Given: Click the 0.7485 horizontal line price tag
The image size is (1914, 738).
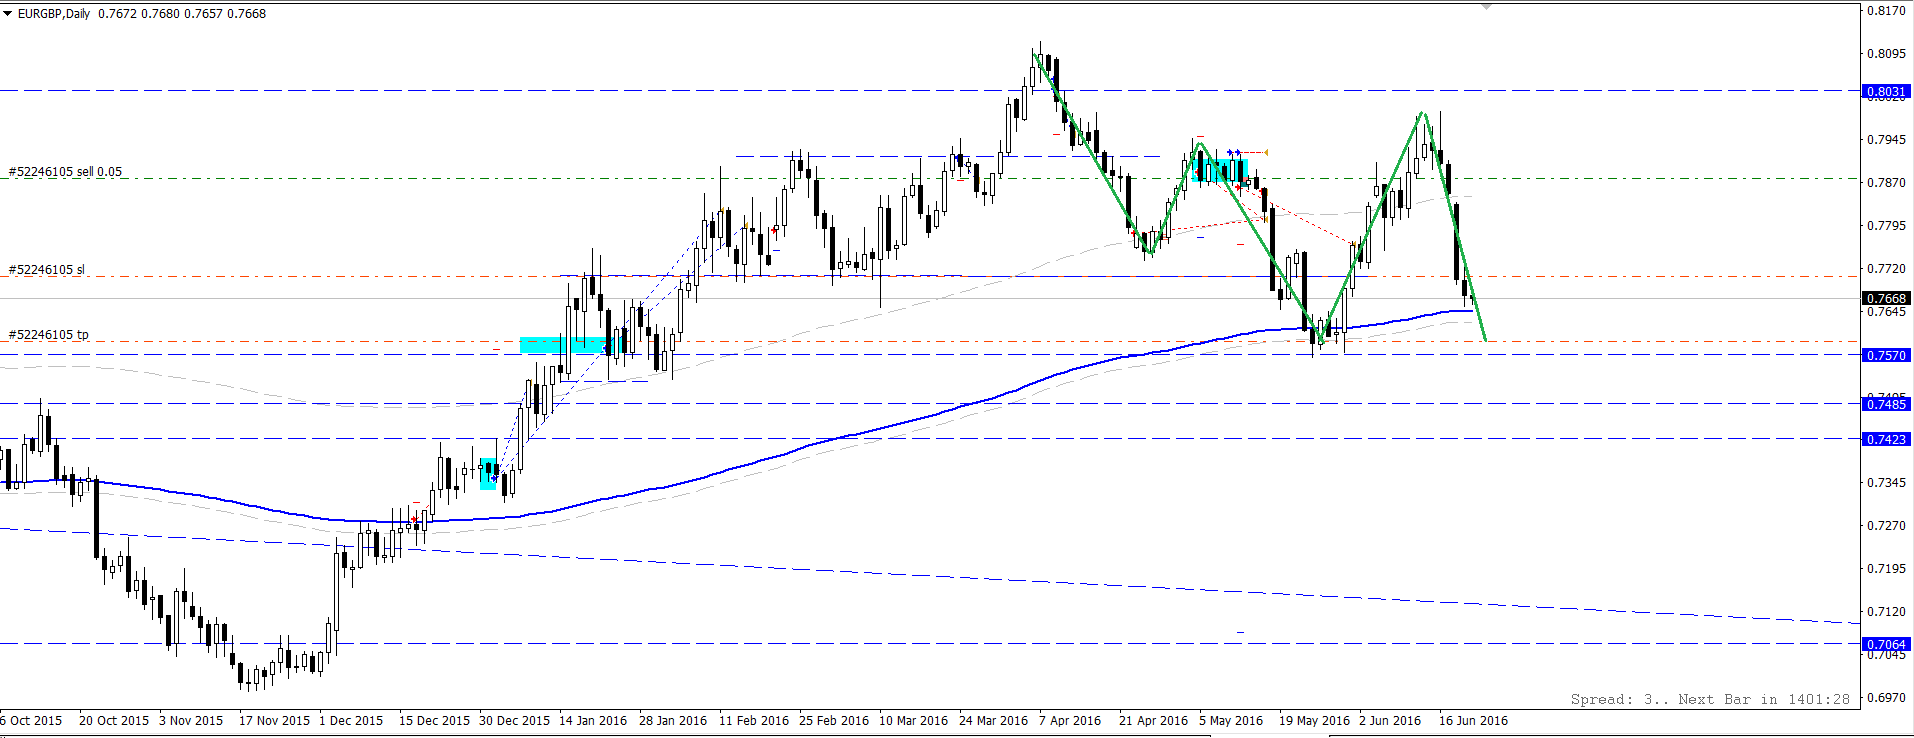Looking at the screenshot, I should 1886,404.
